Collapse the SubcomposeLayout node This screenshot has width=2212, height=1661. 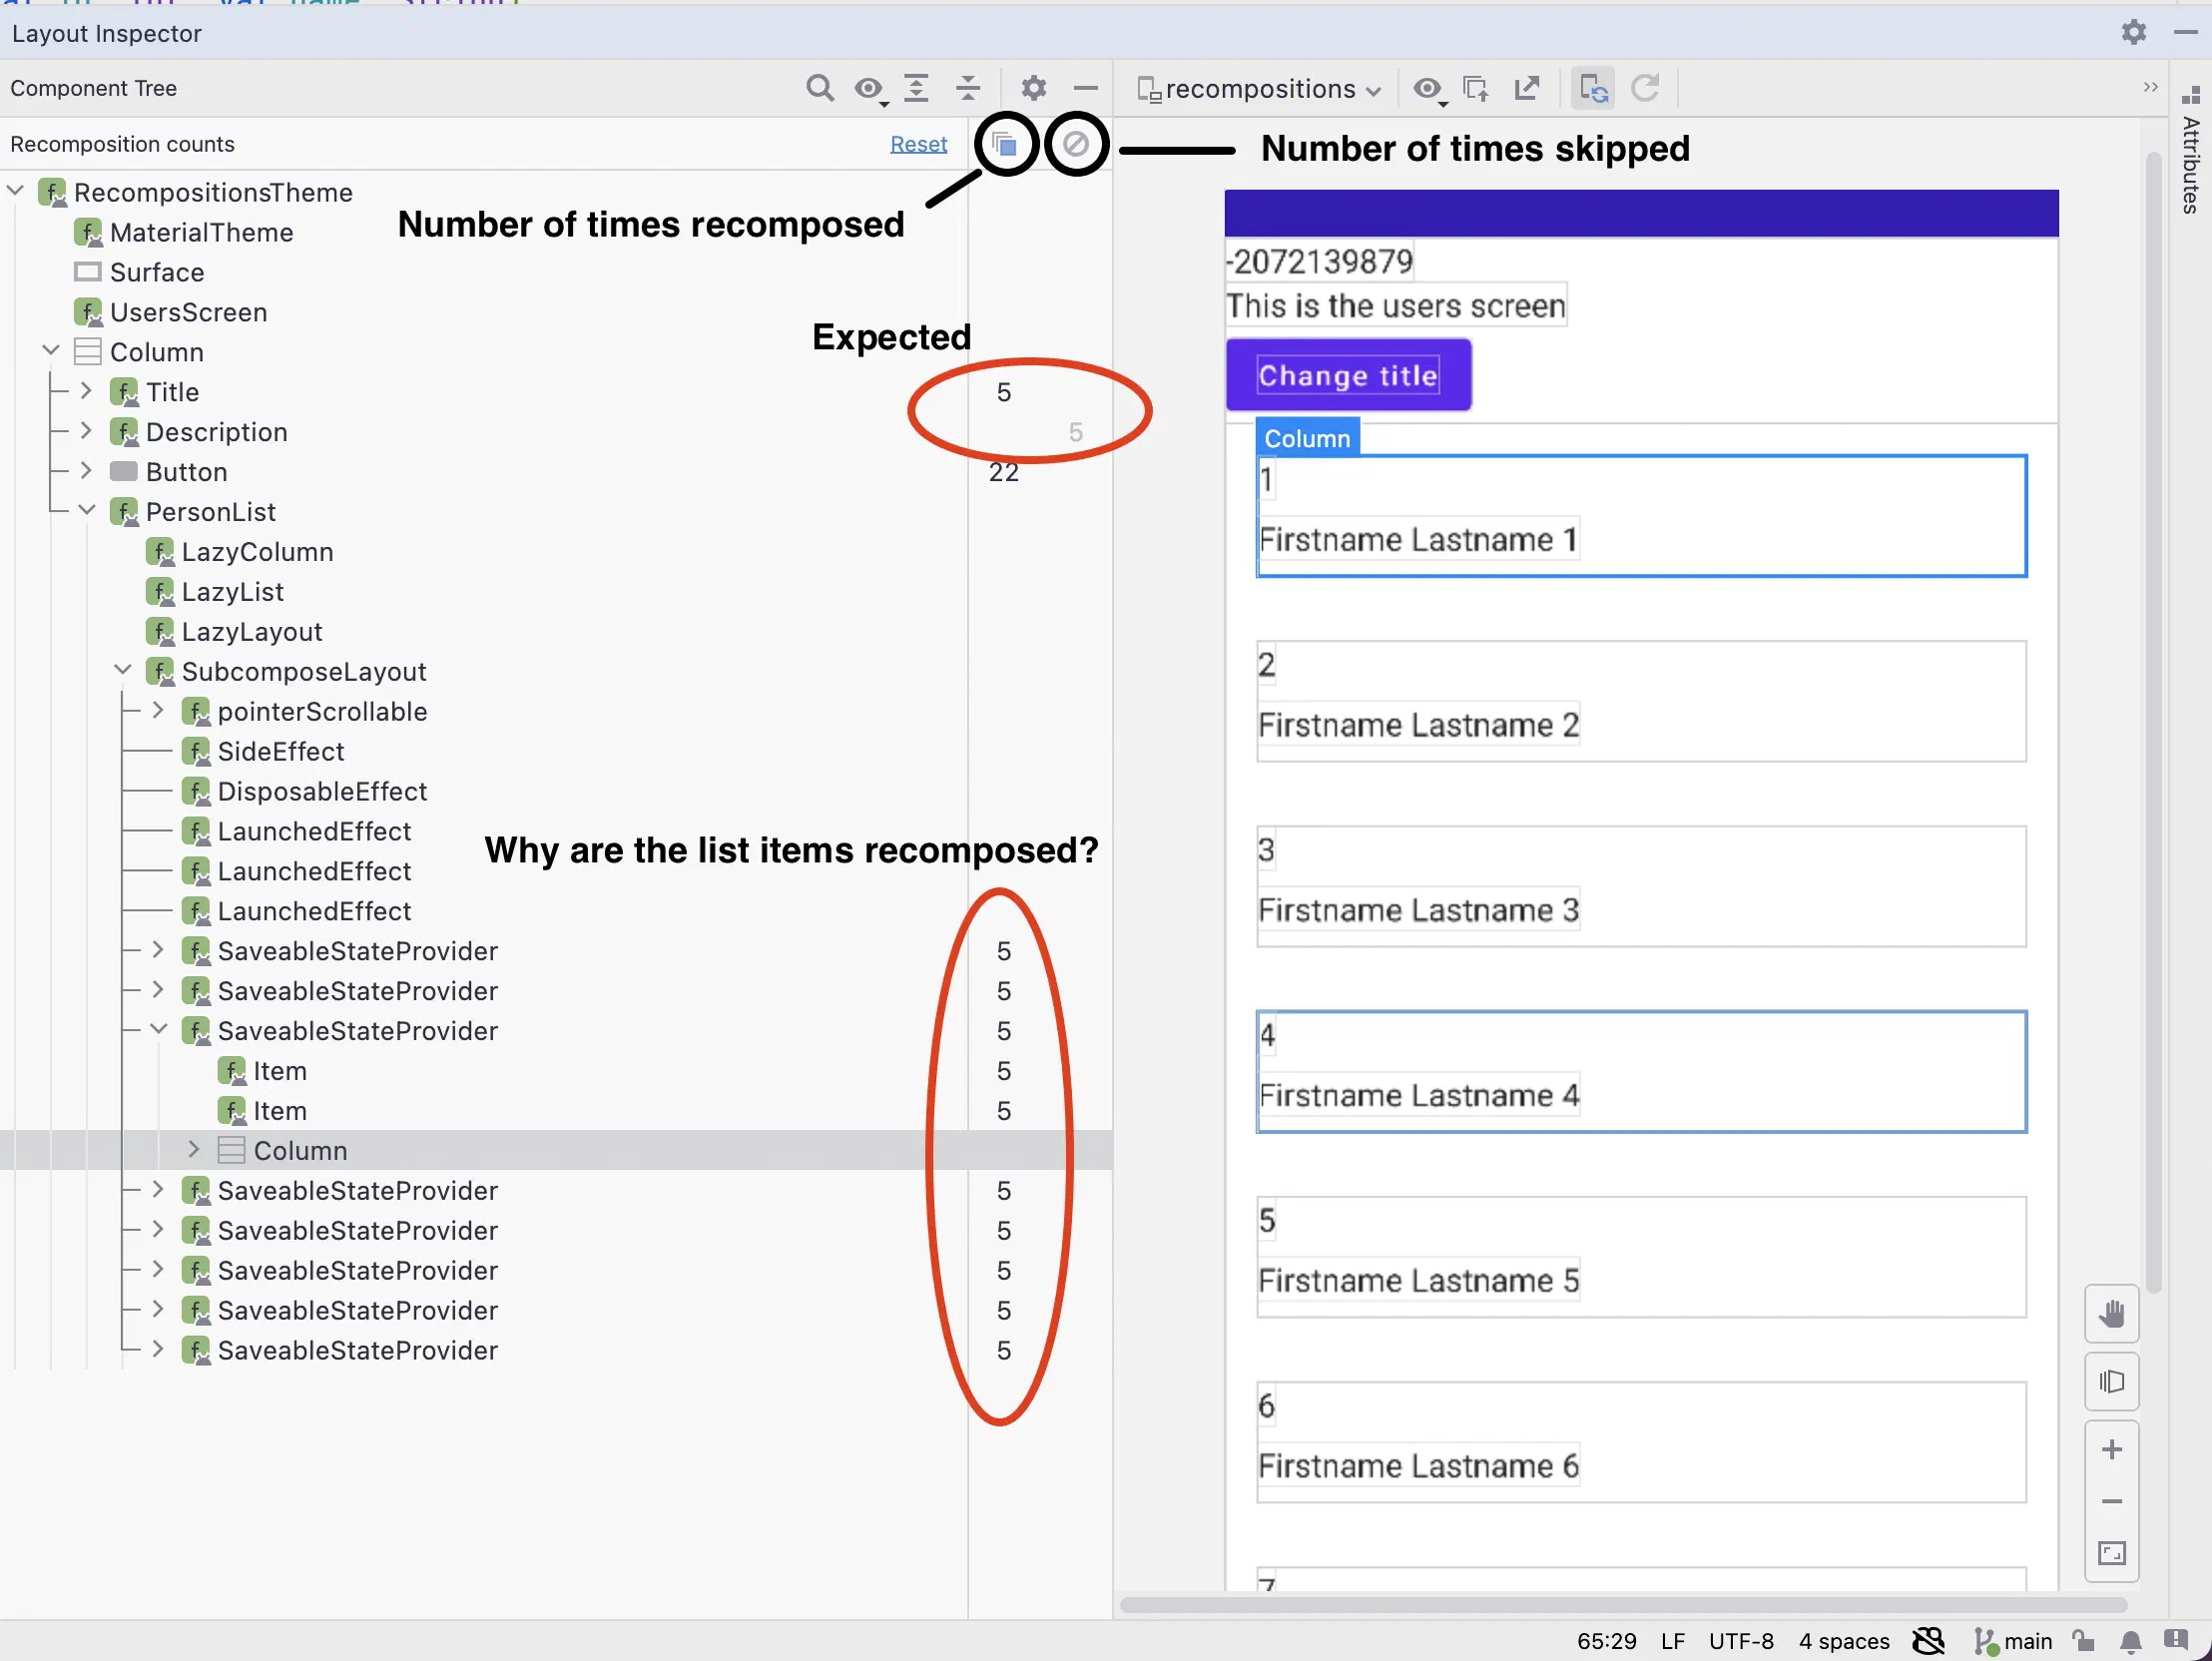(123, 671)
